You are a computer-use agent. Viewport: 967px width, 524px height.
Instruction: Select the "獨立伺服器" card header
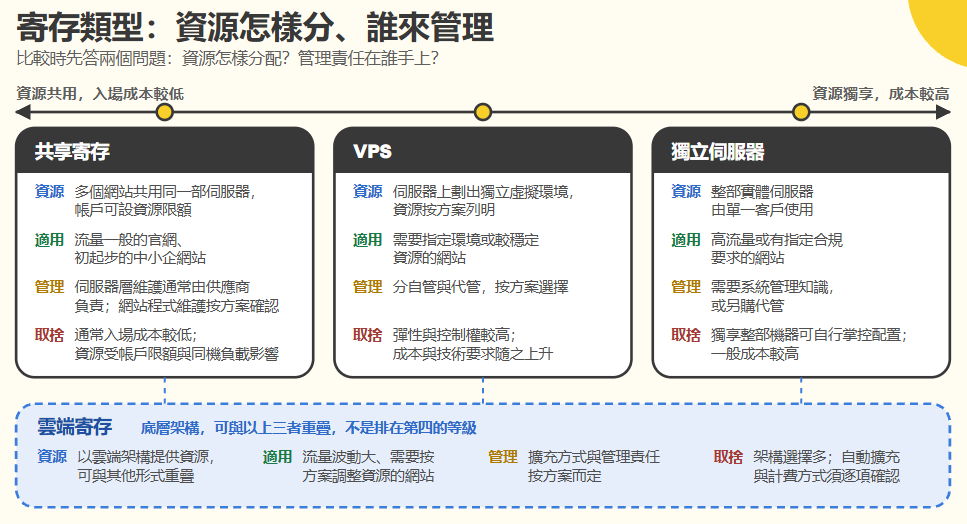pos(801,151)
